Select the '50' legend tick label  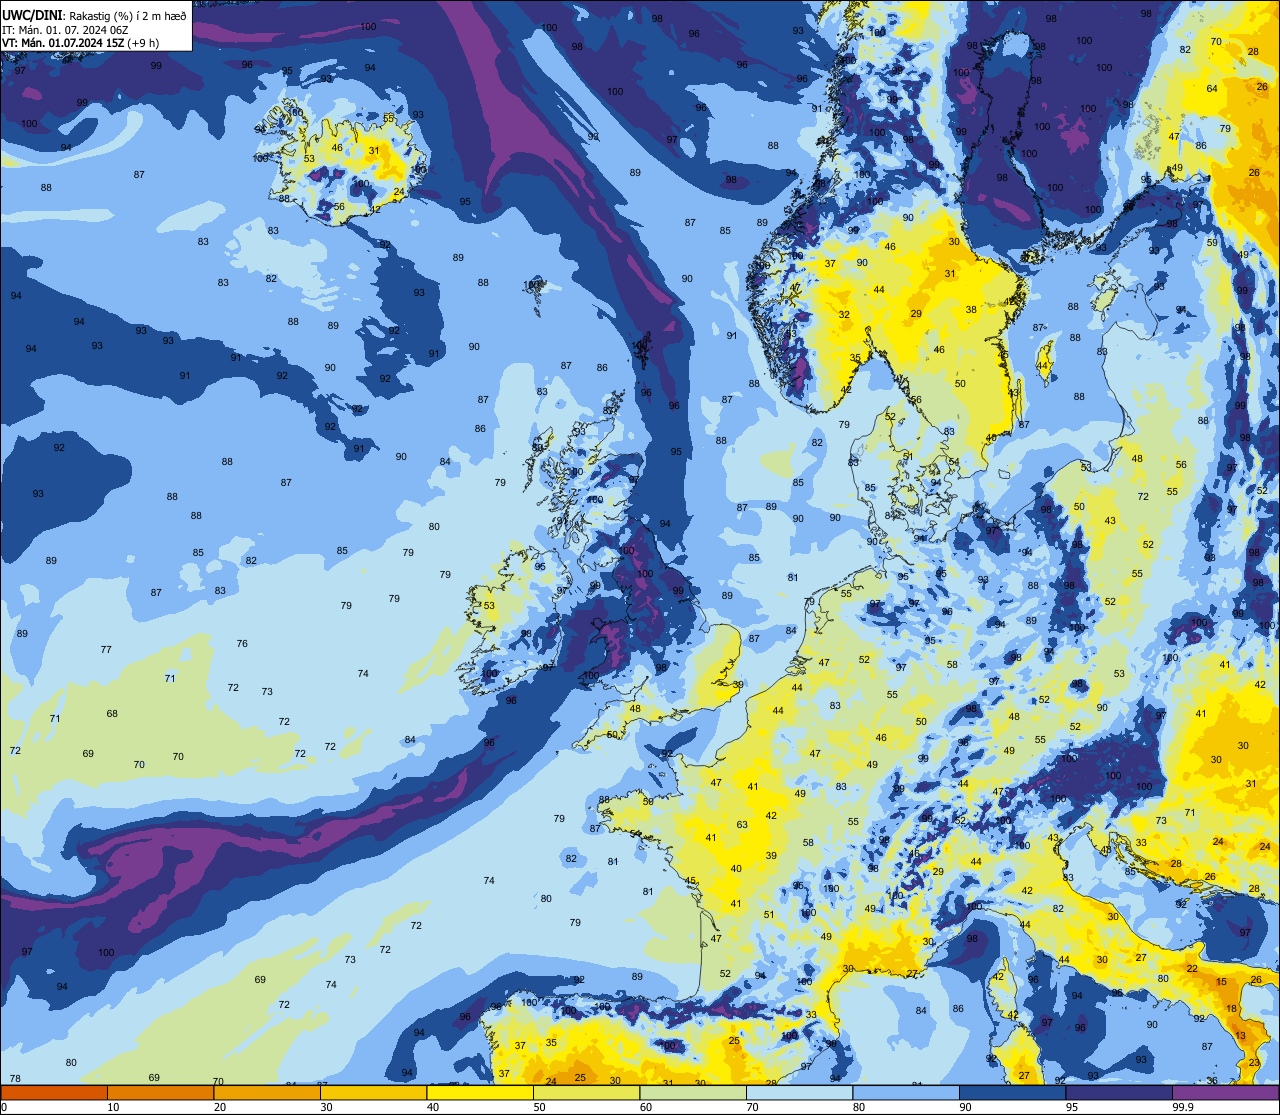coord(539,1107)
